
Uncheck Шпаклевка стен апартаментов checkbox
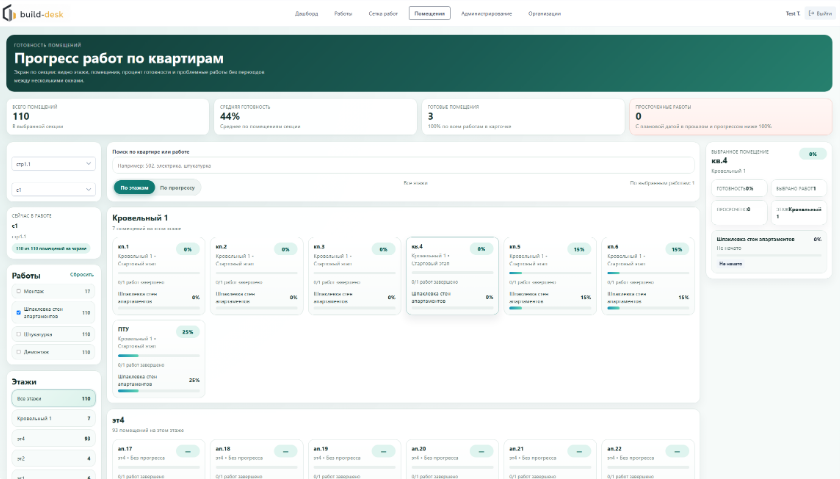19,312
